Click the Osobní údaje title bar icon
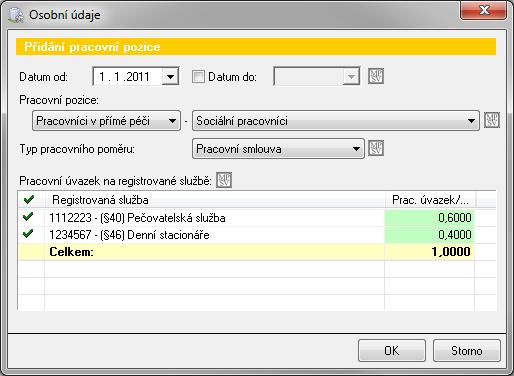Viewport: 514px width, 376px height. coord(16,15)
